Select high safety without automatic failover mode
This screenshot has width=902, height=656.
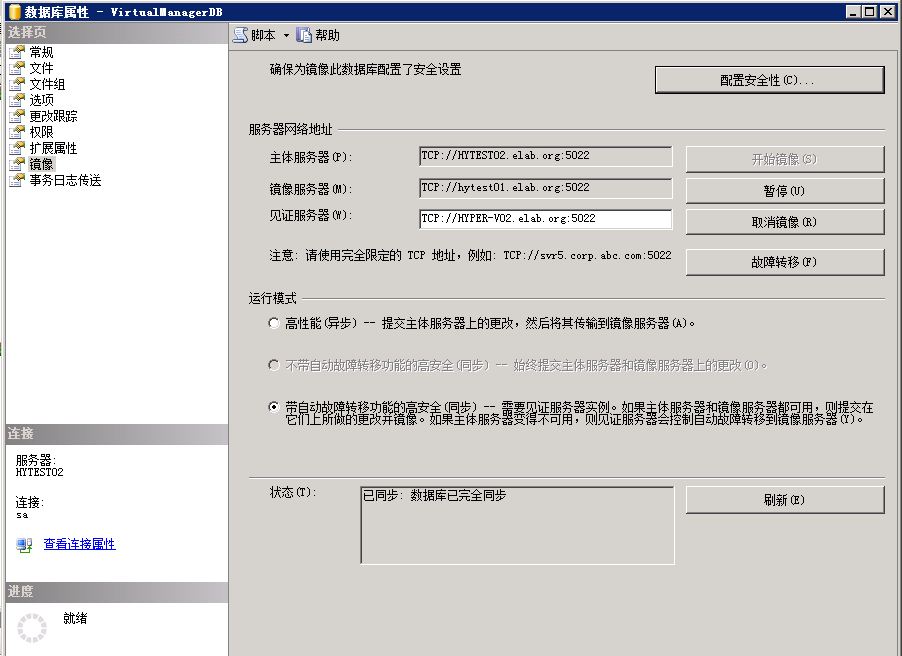coord(274,364)
